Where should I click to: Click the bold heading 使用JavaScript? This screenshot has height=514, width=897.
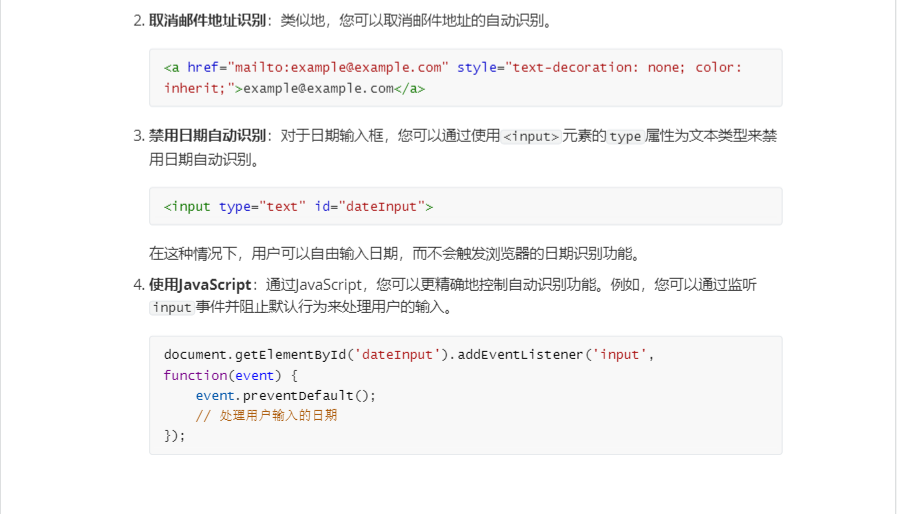tap(200, 285)
